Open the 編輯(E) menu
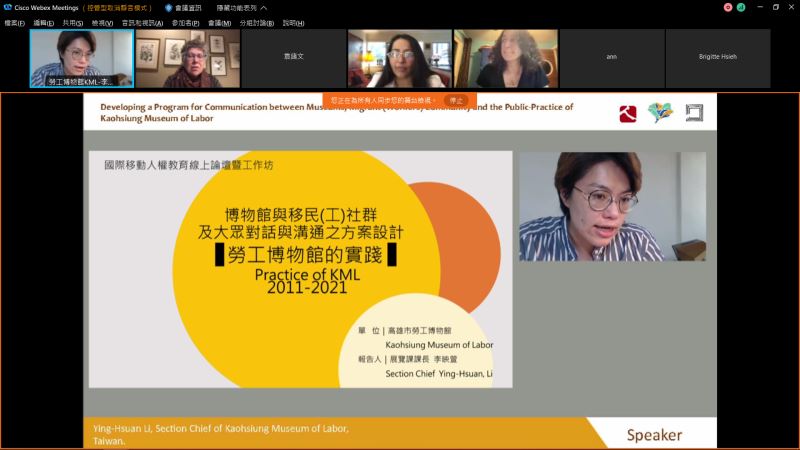This screenshot has height=450, width=800. (44, 22)
